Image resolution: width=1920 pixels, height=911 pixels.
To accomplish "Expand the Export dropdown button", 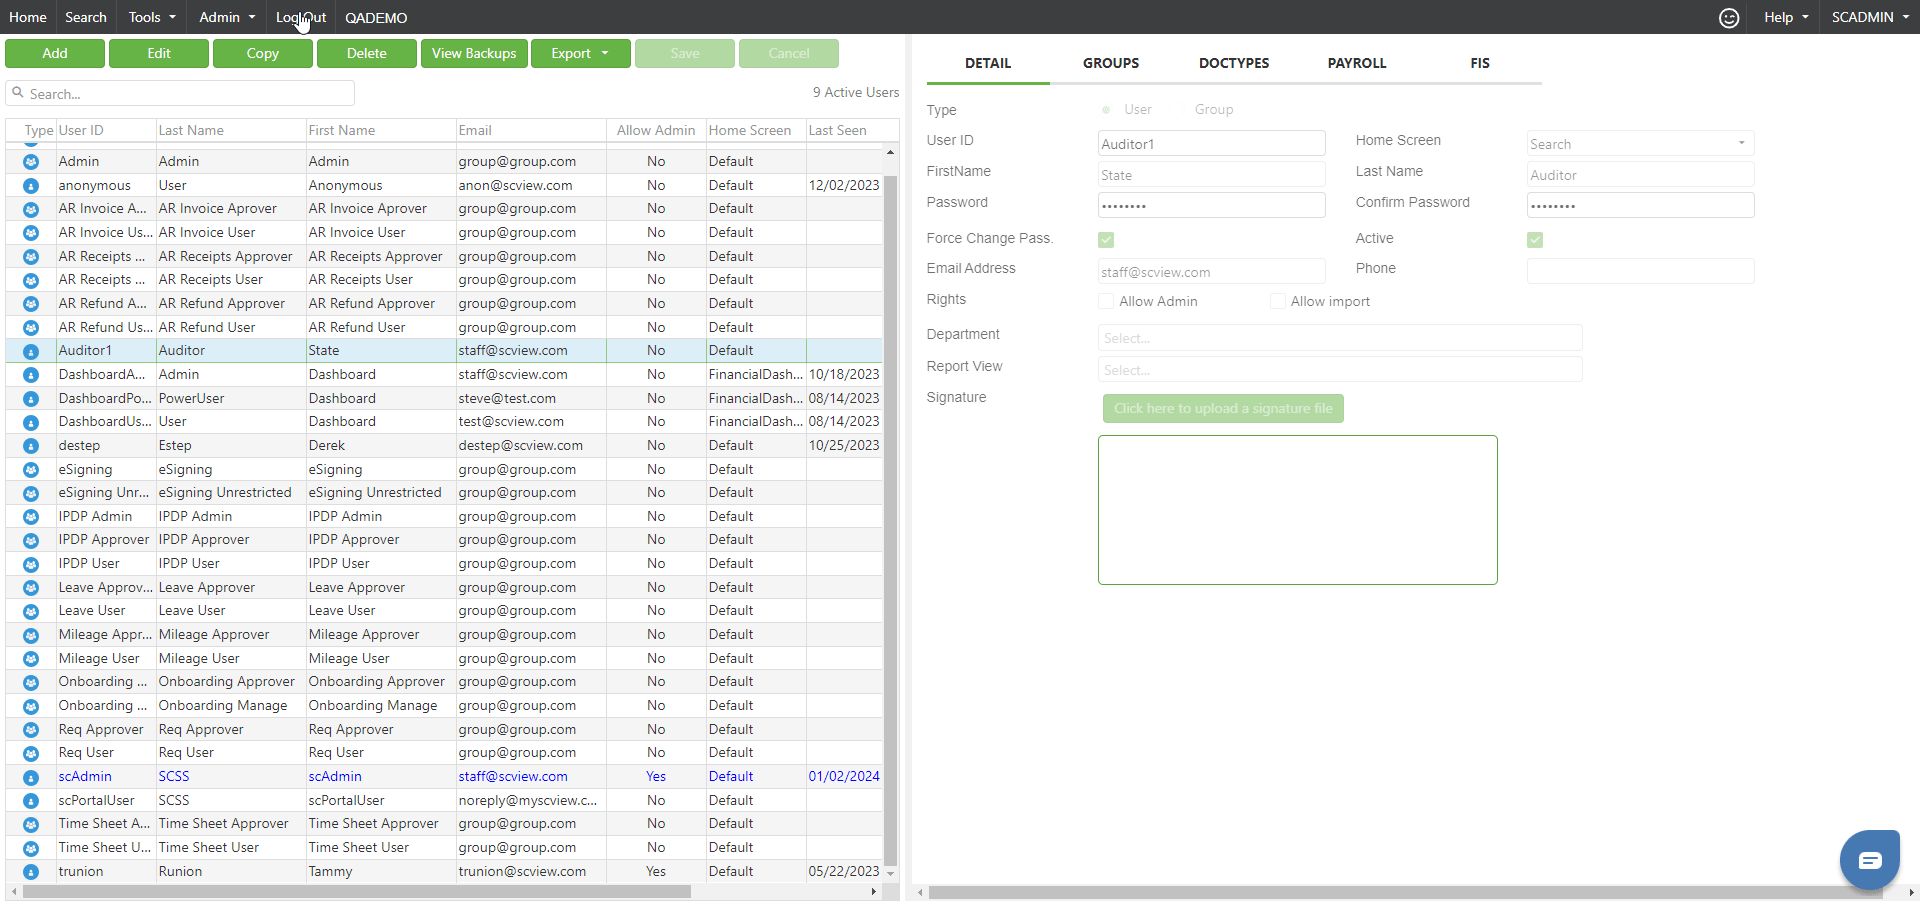I will 581,53.
